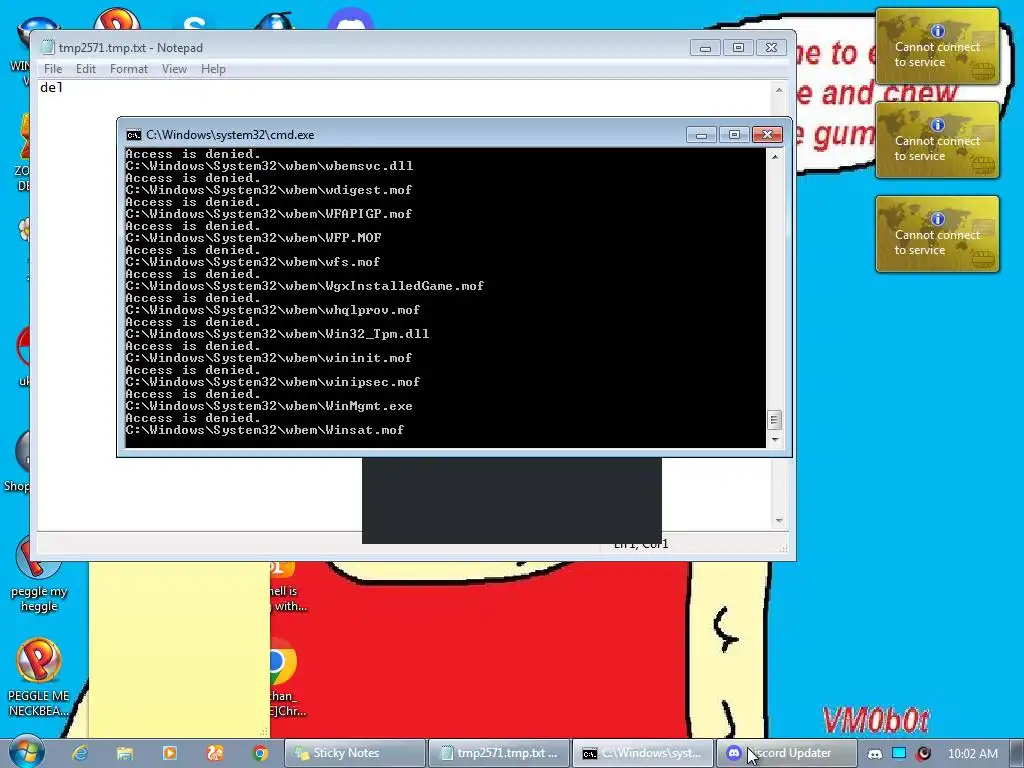Click the info icon on bottom weather gadget
Image resolution: width=1024 pixels, height=768 pixels.
(938, 219)
